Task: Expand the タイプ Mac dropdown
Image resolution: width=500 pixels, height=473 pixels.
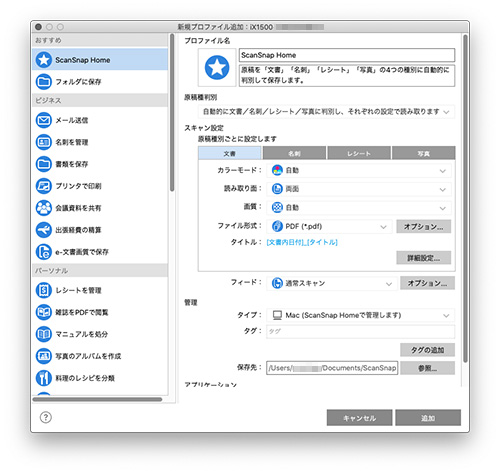Action: [360, 315]
